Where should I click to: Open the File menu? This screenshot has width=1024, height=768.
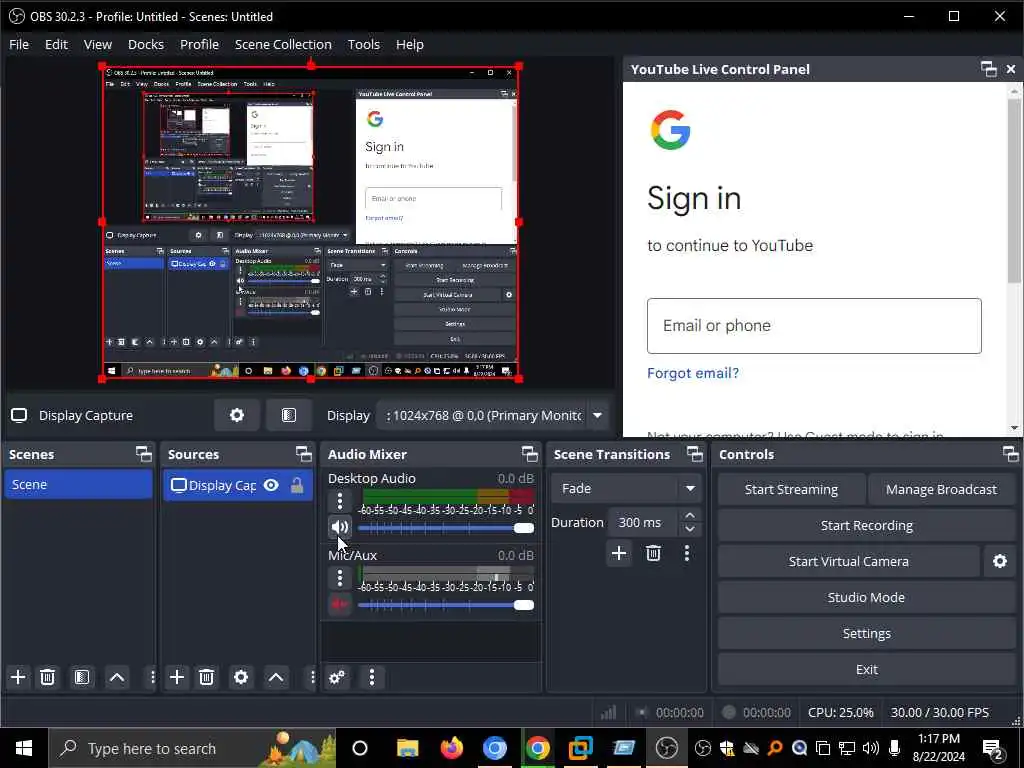pos(19,44)
